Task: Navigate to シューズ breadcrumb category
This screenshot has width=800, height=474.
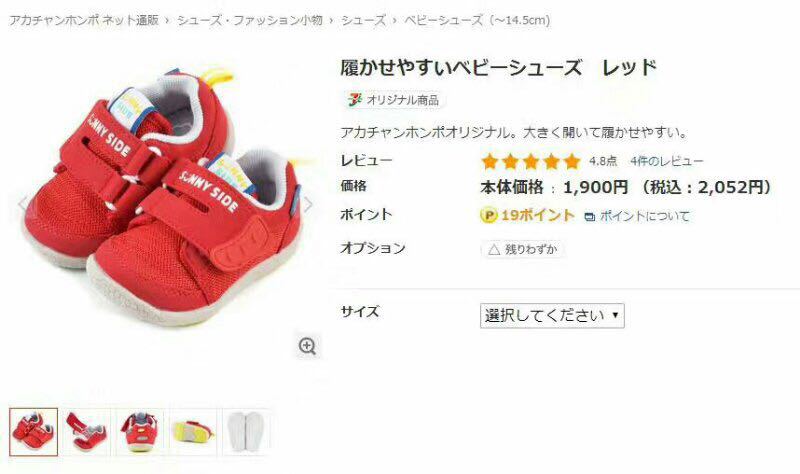Action: point(363,20)
